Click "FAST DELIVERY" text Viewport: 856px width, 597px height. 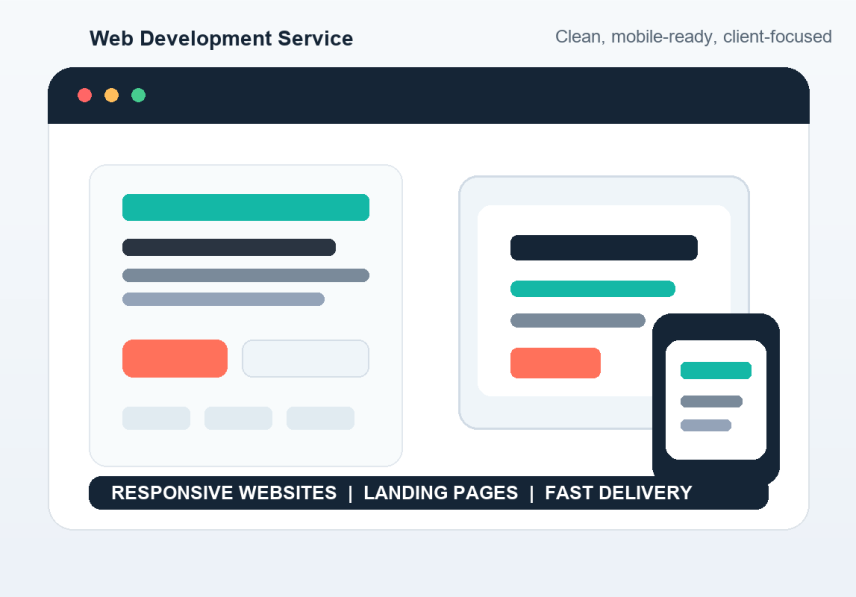coord(618,493)
